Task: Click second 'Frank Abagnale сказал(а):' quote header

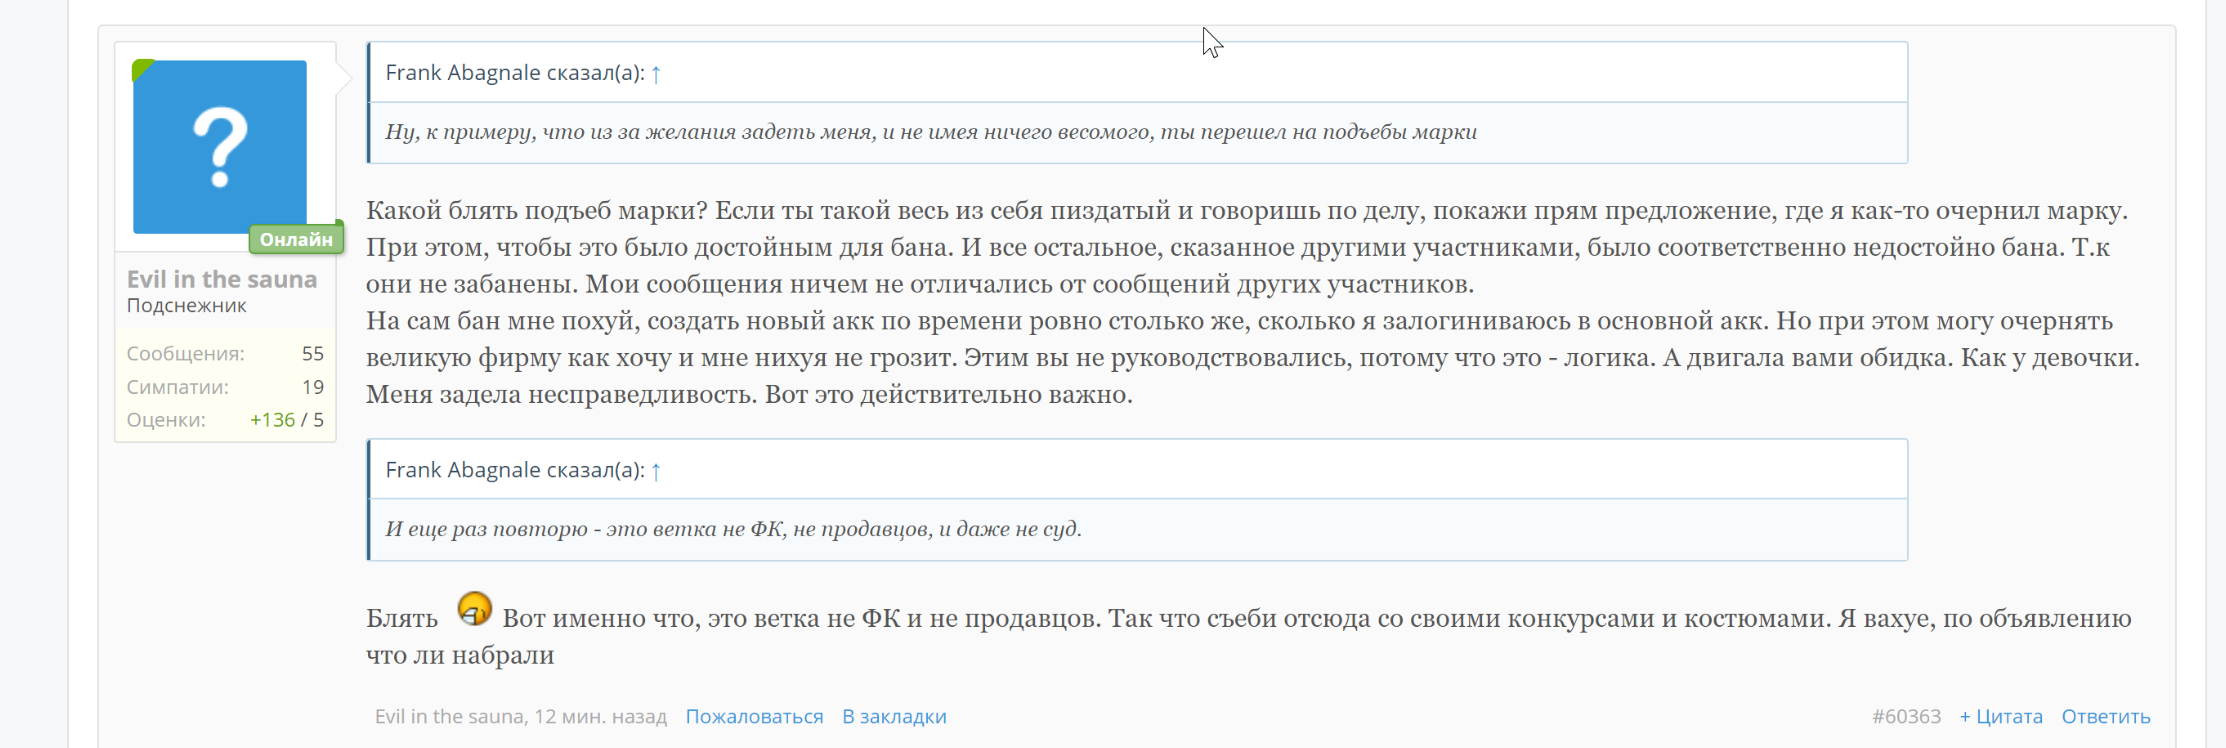Action: pyautogui.click(x=515, y=470)
